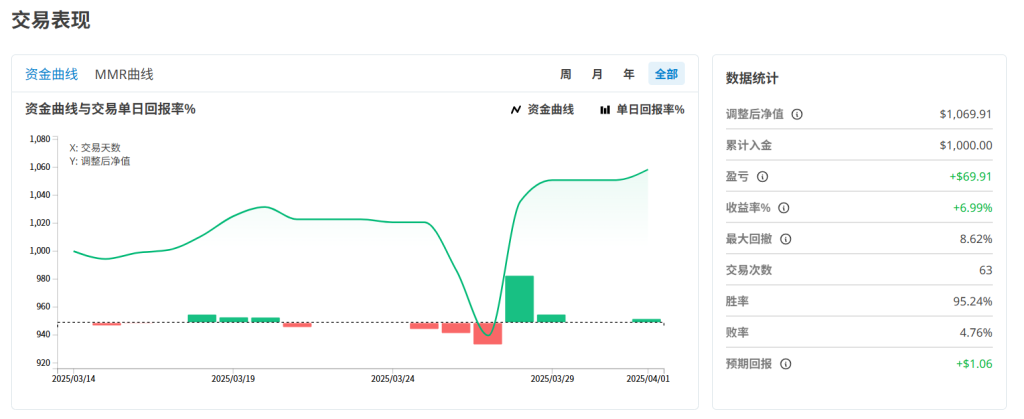Select the 周 time range

[565, 74]
